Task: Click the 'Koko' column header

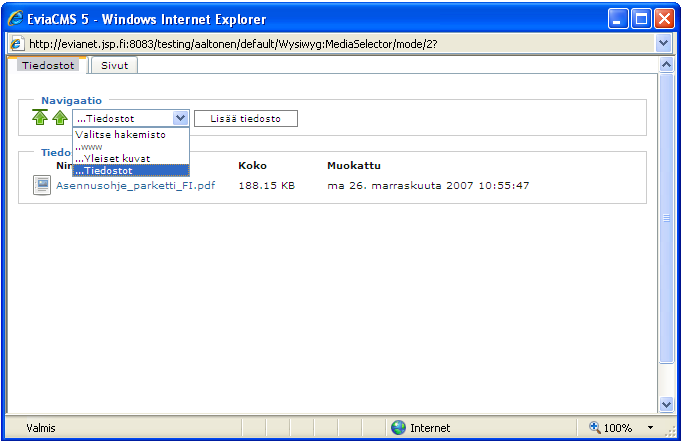Action: pos(252,166)
